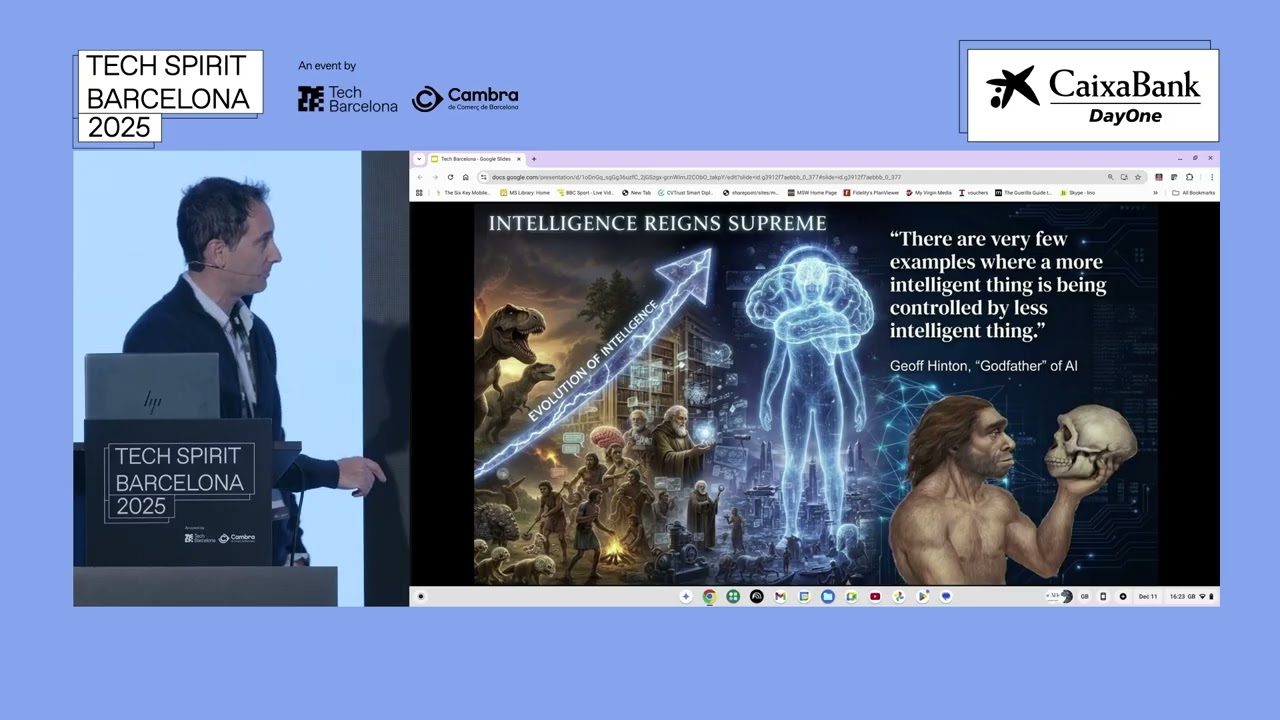Open the All Bookmarks folder
1280x720 pixels.
tap(1194, 192)
